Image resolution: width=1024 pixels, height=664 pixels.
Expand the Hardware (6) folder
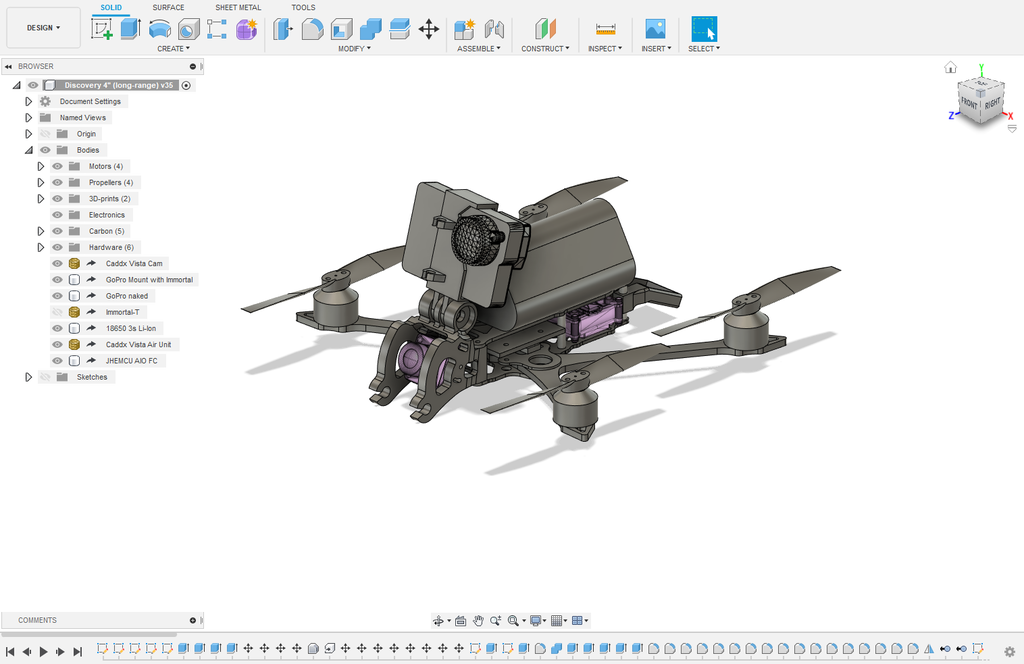40,247
